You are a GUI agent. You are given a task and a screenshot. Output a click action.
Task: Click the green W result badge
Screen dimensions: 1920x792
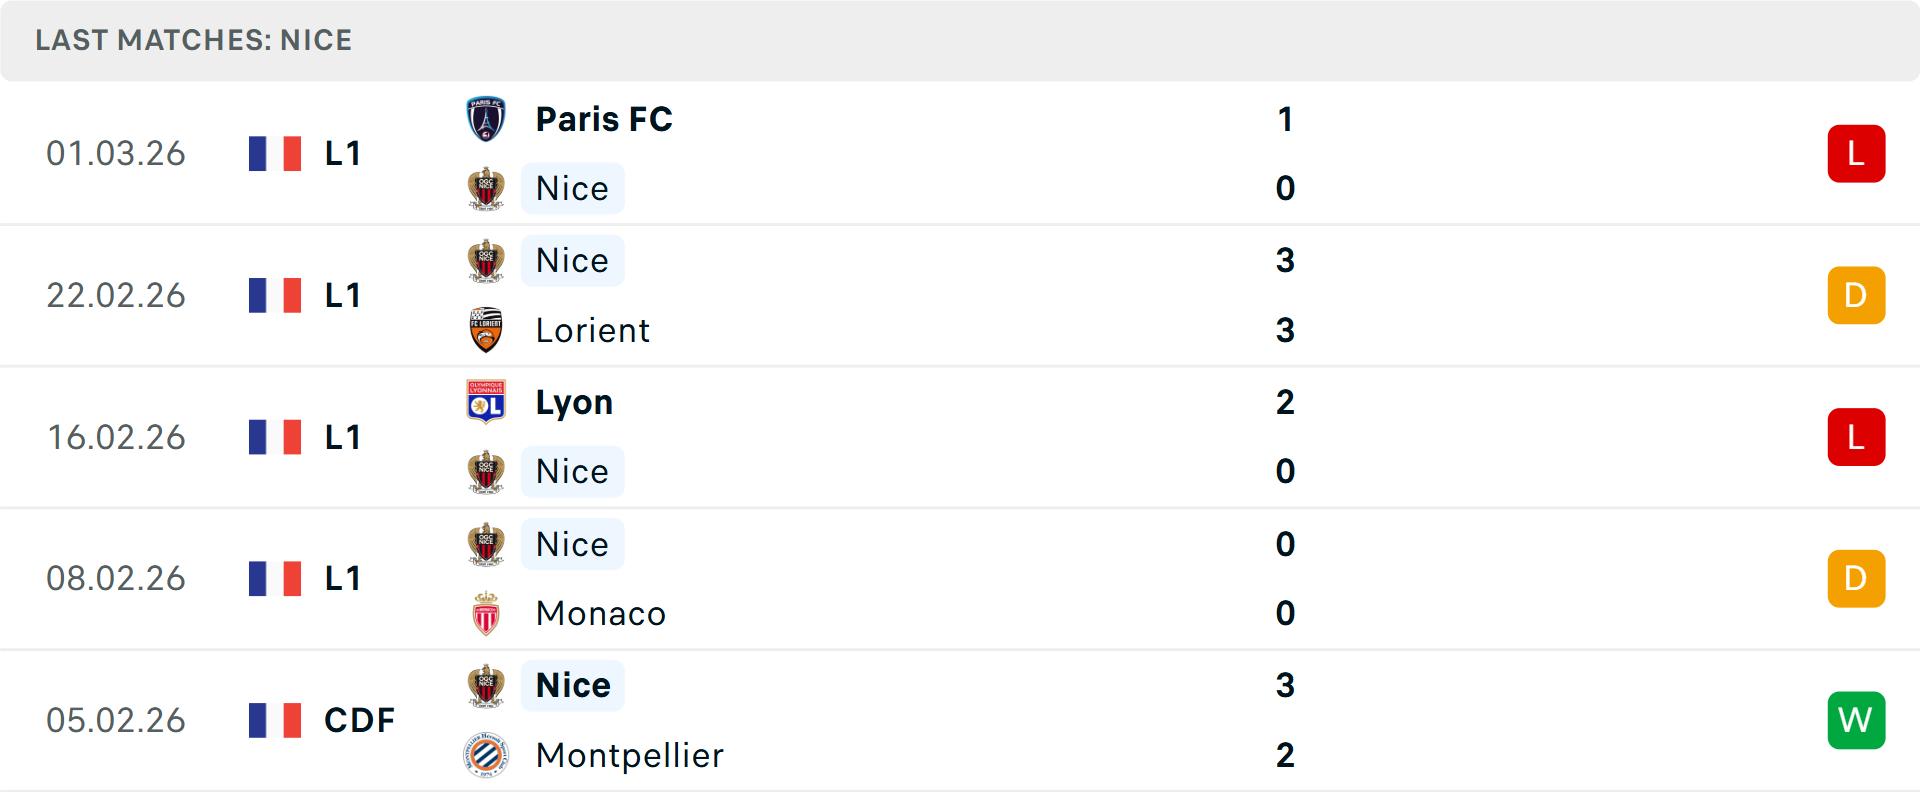(1856, 720)
